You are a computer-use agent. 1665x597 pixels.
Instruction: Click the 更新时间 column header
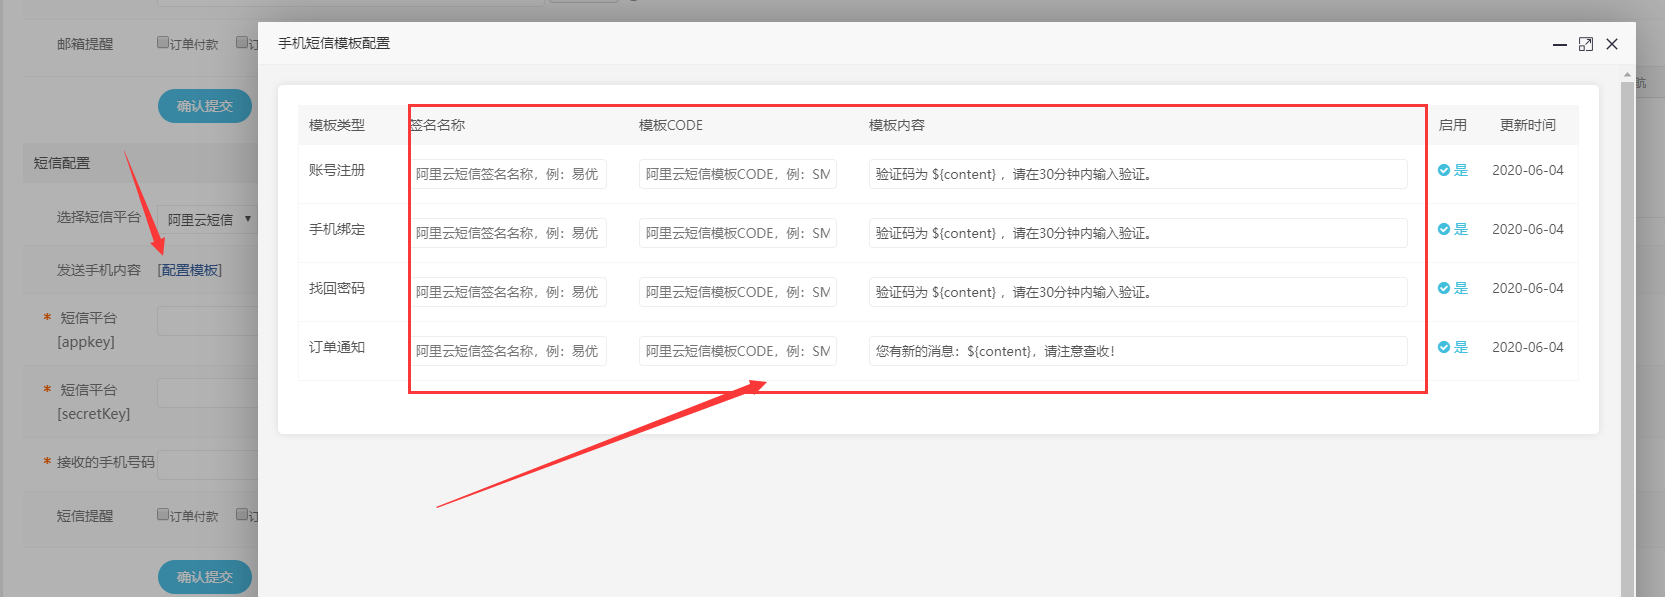pos(1528,125)
